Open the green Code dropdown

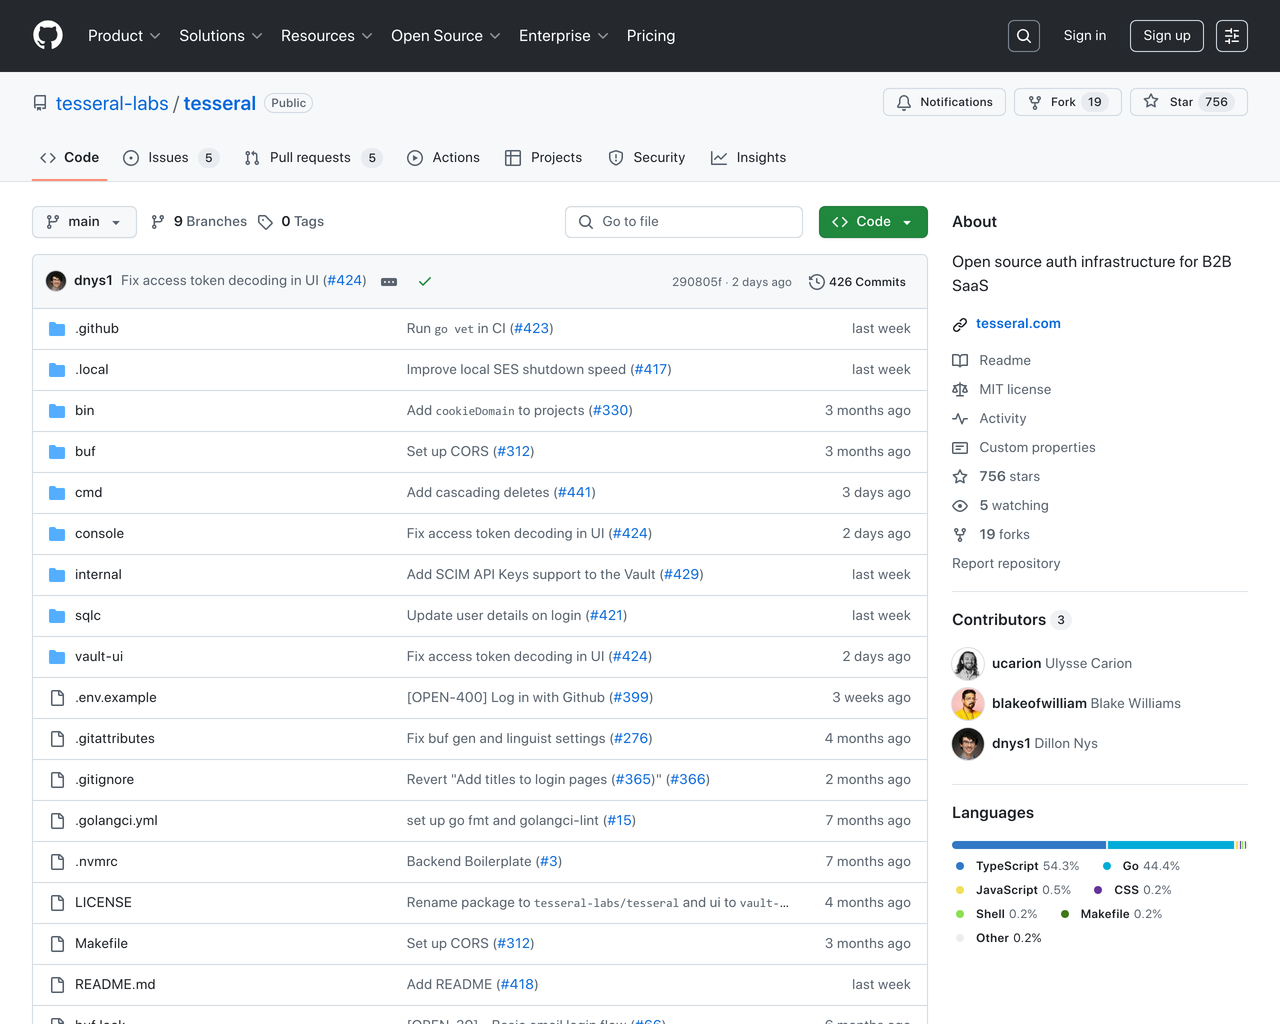[873, 222]
